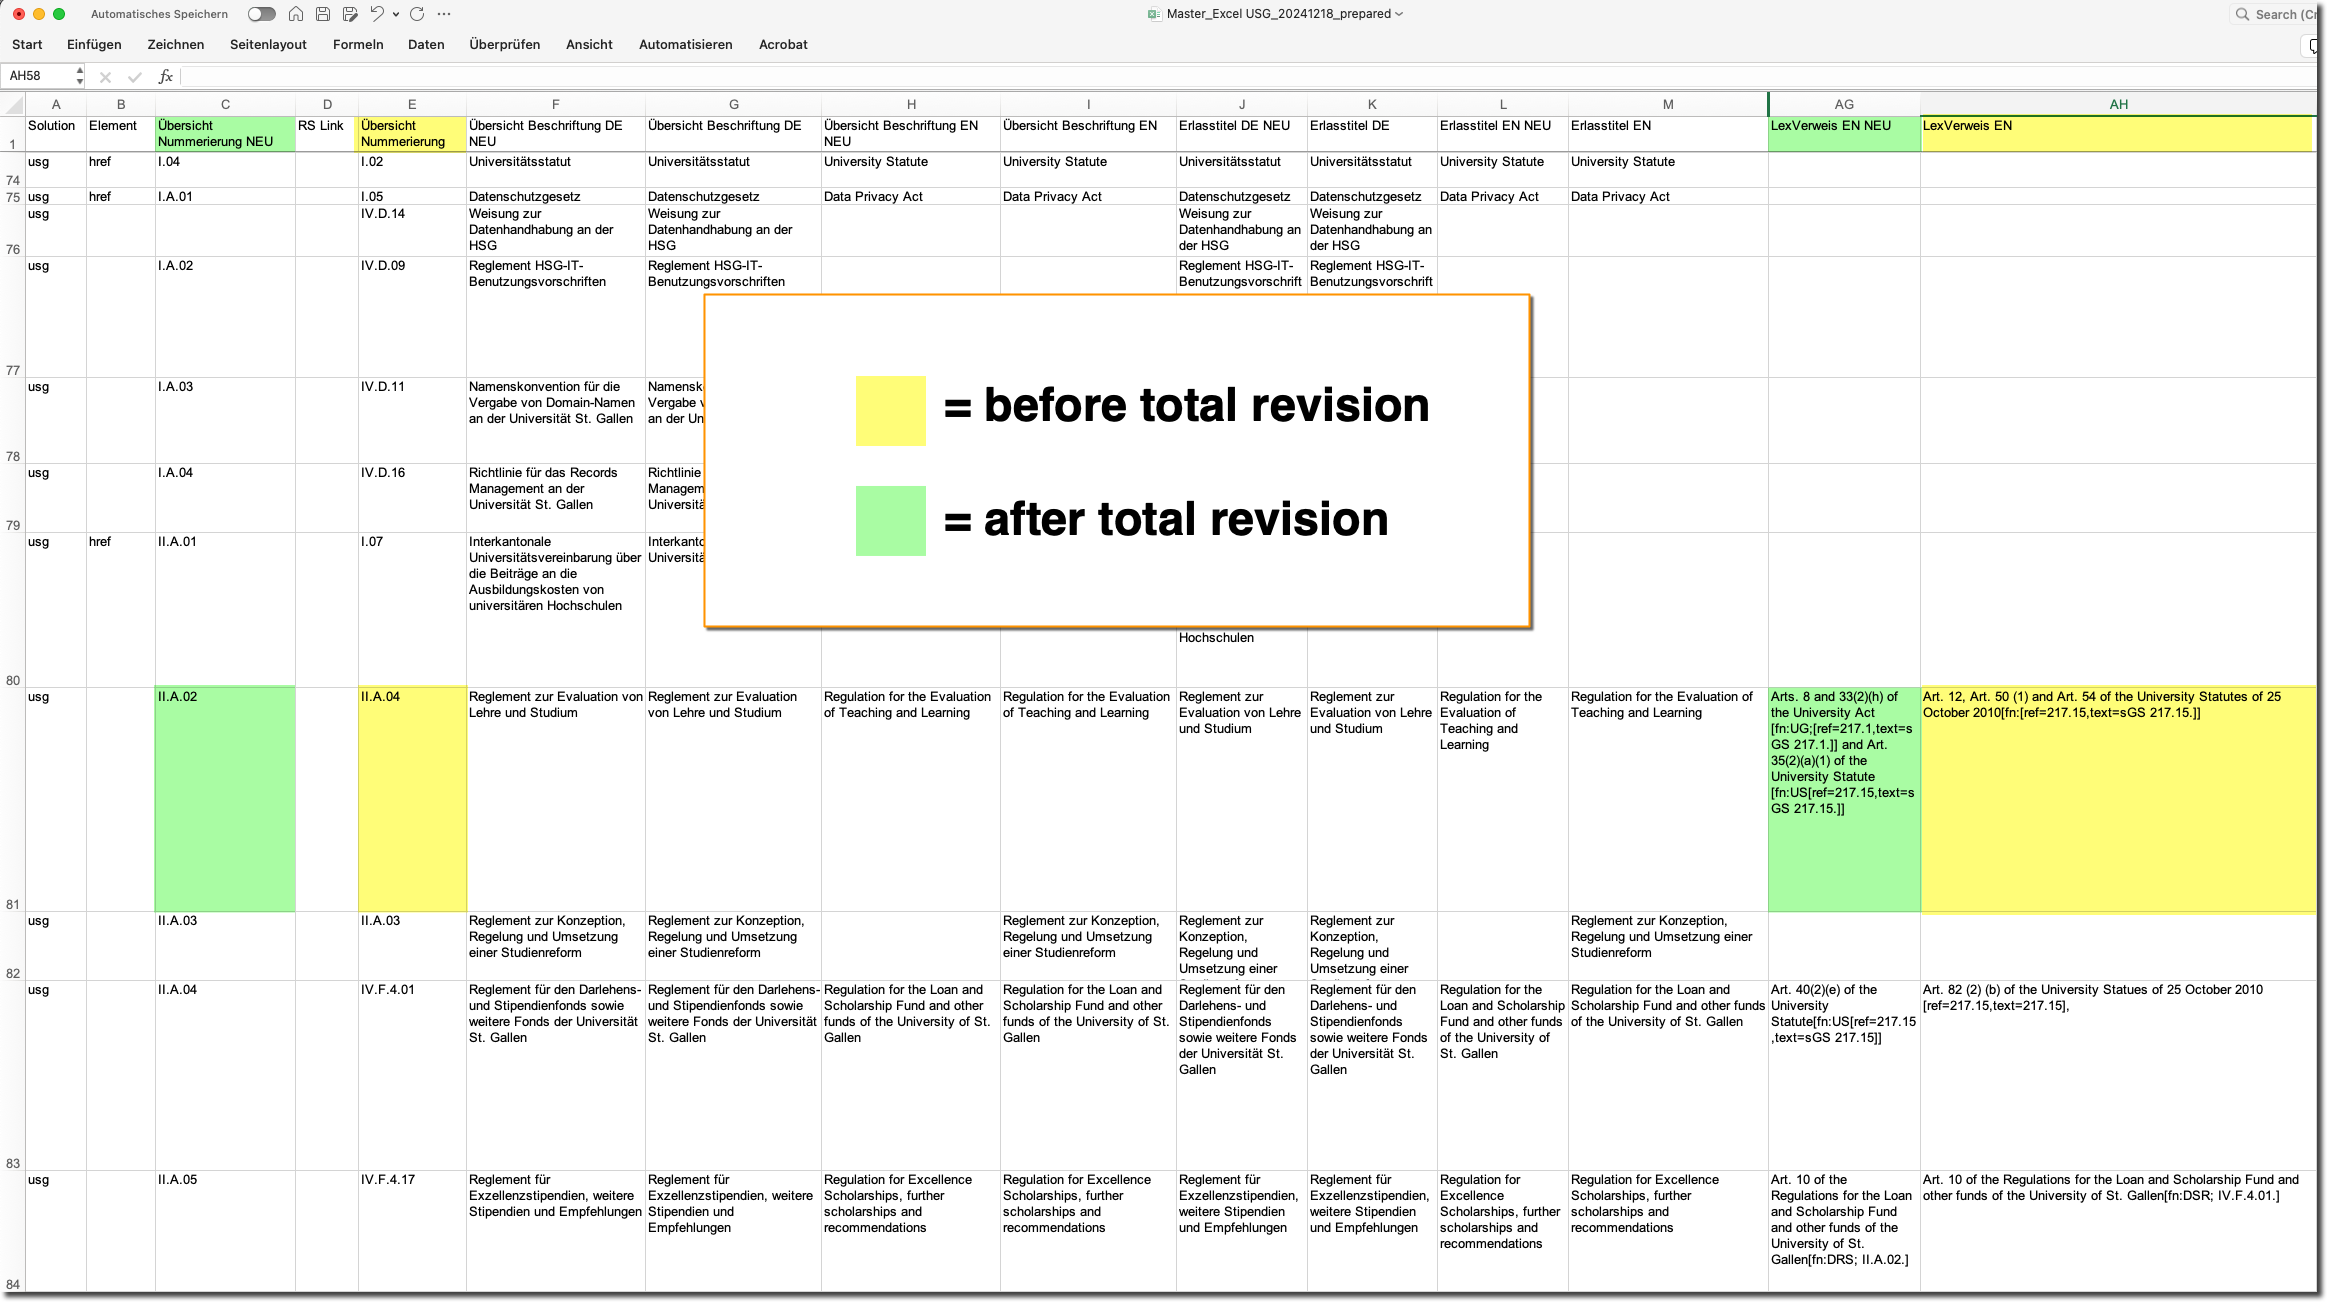Screen dimensions: 2327x1302
Task: Open the more options ellipsis icon
Action: coord(444,14)
